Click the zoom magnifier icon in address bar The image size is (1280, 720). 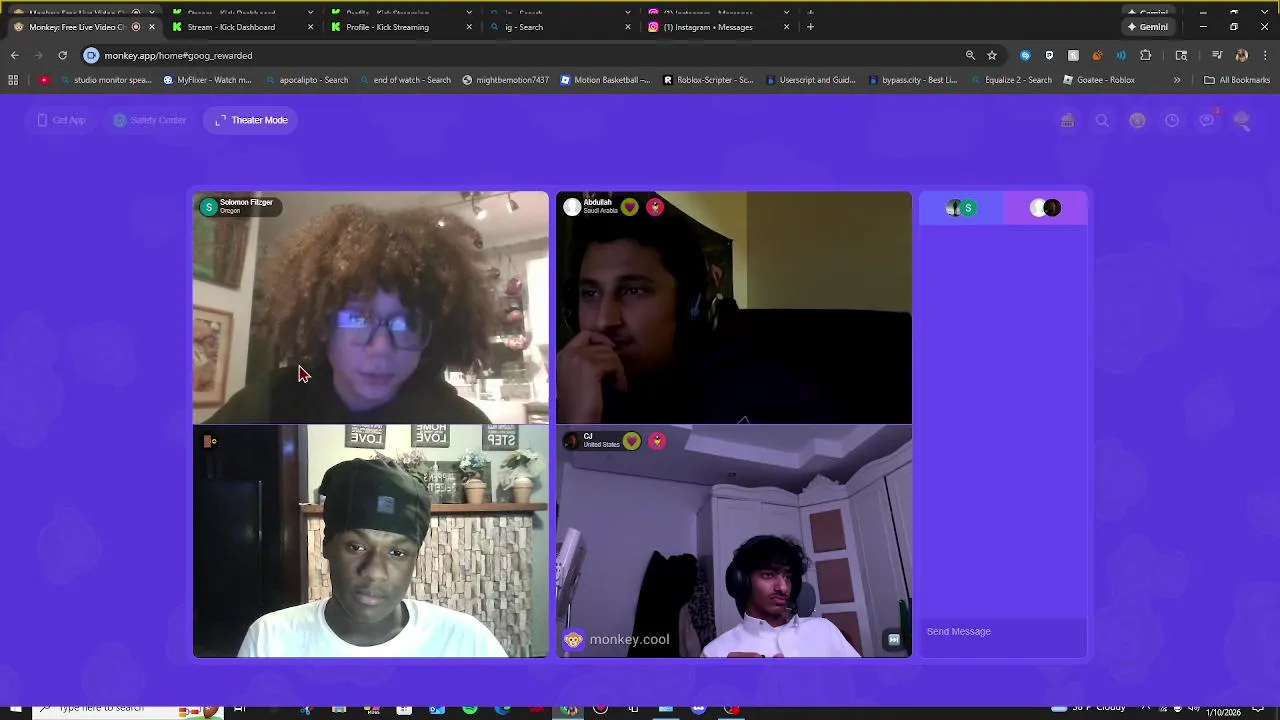click(x=970, y=55)
